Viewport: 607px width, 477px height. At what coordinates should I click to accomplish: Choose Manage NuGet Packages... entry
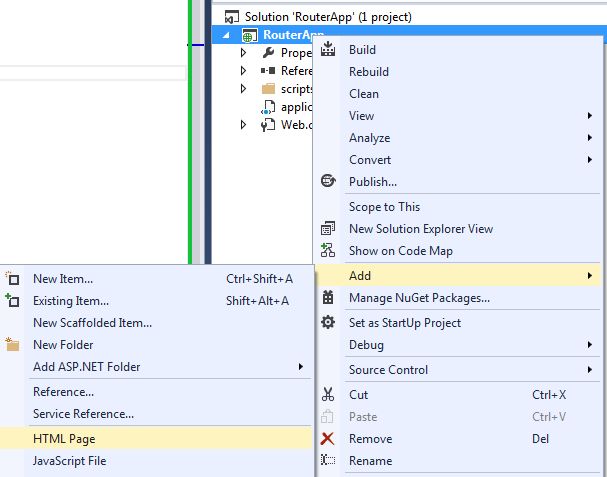coord(458,298)
